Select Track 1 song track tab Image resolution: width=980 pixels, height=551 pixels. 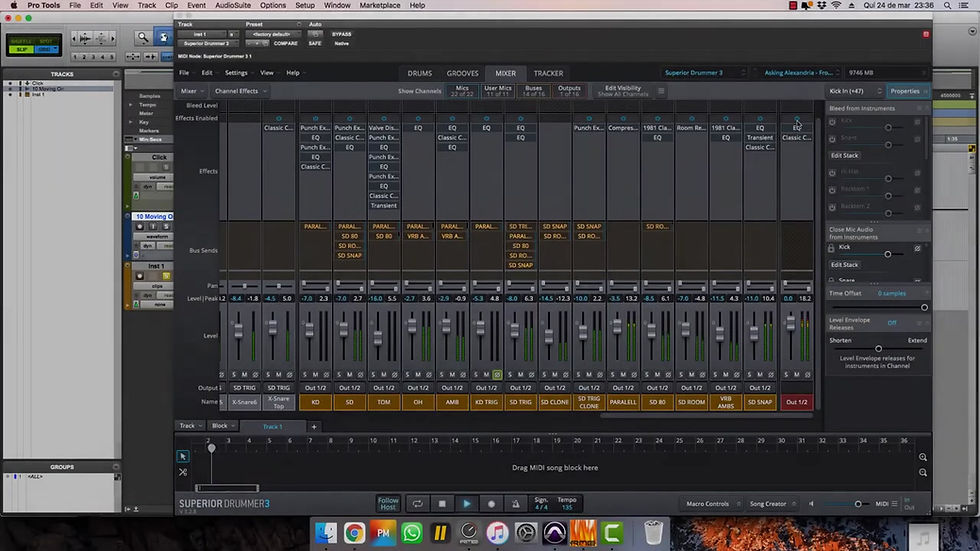point(272,427)
